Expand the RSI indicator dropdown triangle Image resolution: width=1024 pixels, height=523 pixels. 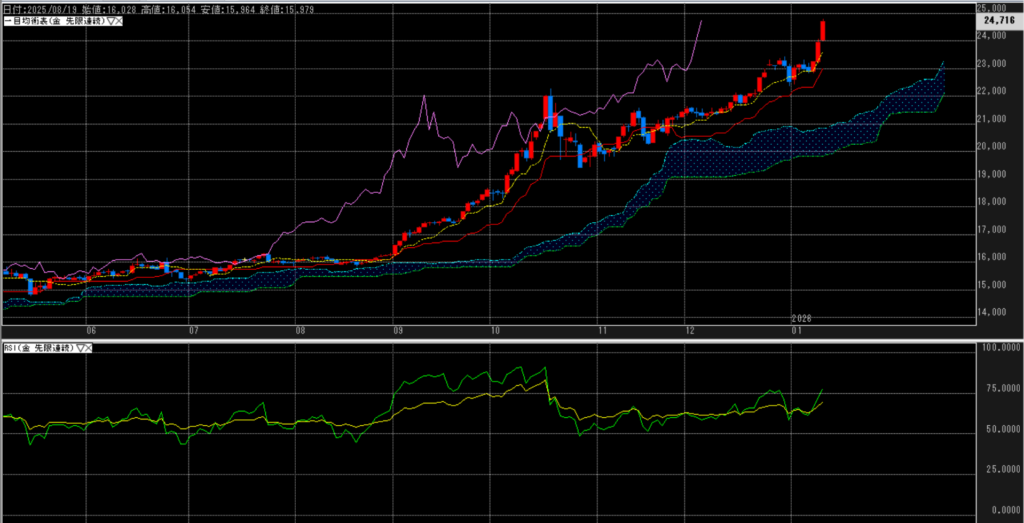pyautogui.click(x=79, y=347)
